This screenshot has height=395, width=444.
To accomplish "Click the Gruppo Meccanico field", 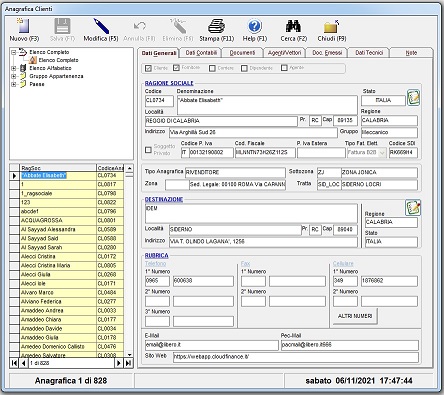I will (389, 132).
